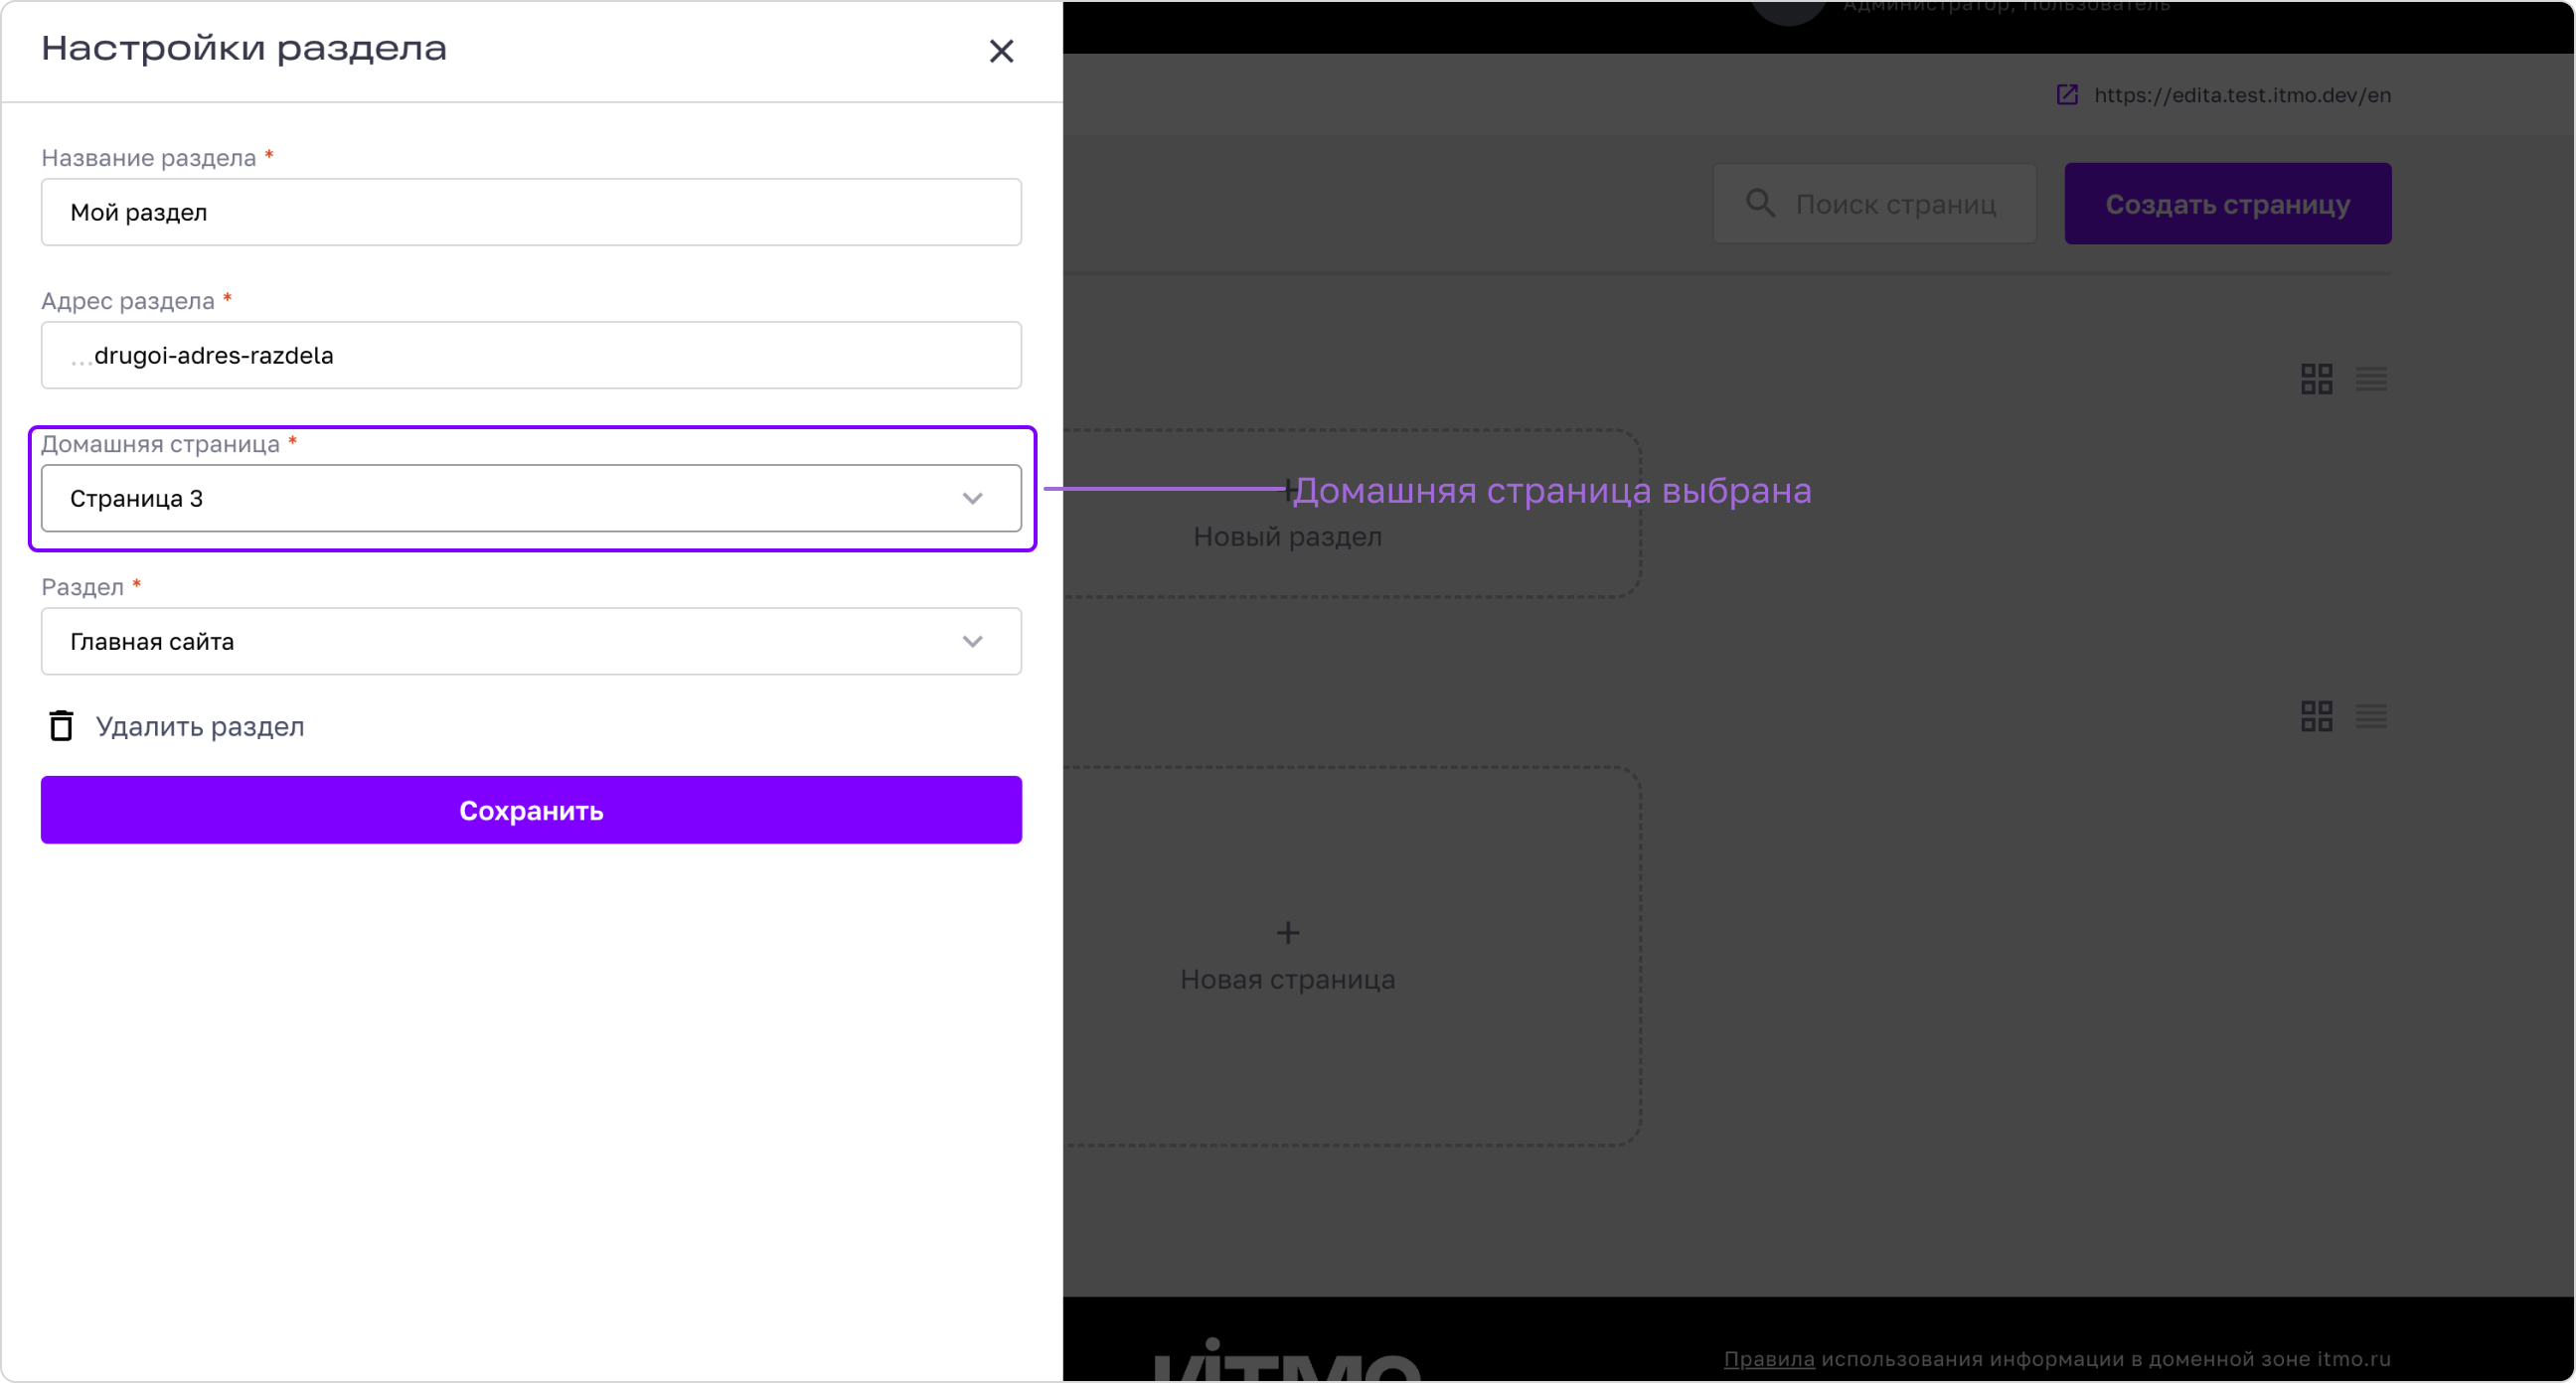Switch the lower section to grid view

pyautogui.click(x=2316, y=716)
